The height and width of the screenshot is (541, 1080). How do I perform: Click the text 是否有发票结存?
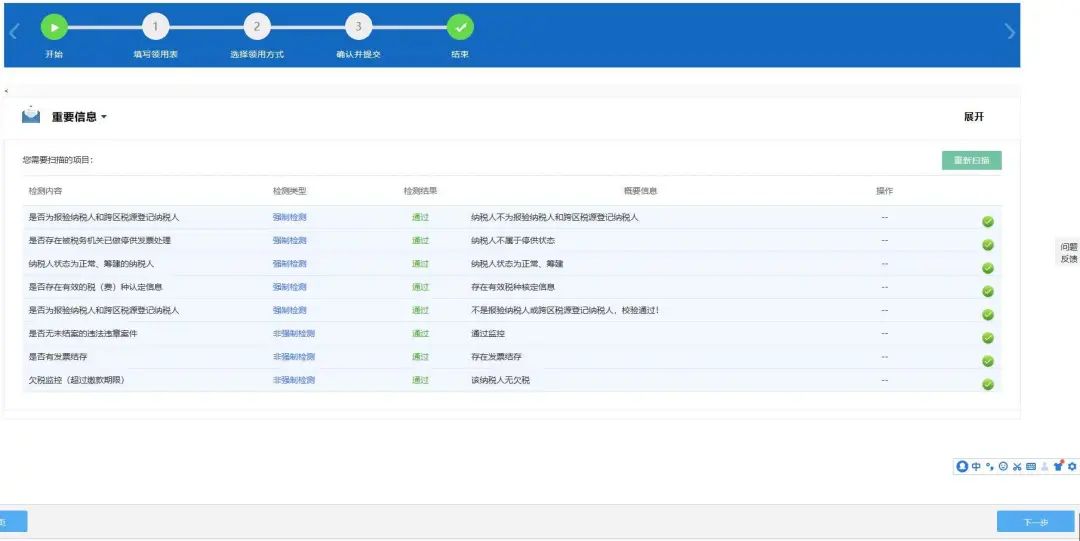[x=58, y=357]
